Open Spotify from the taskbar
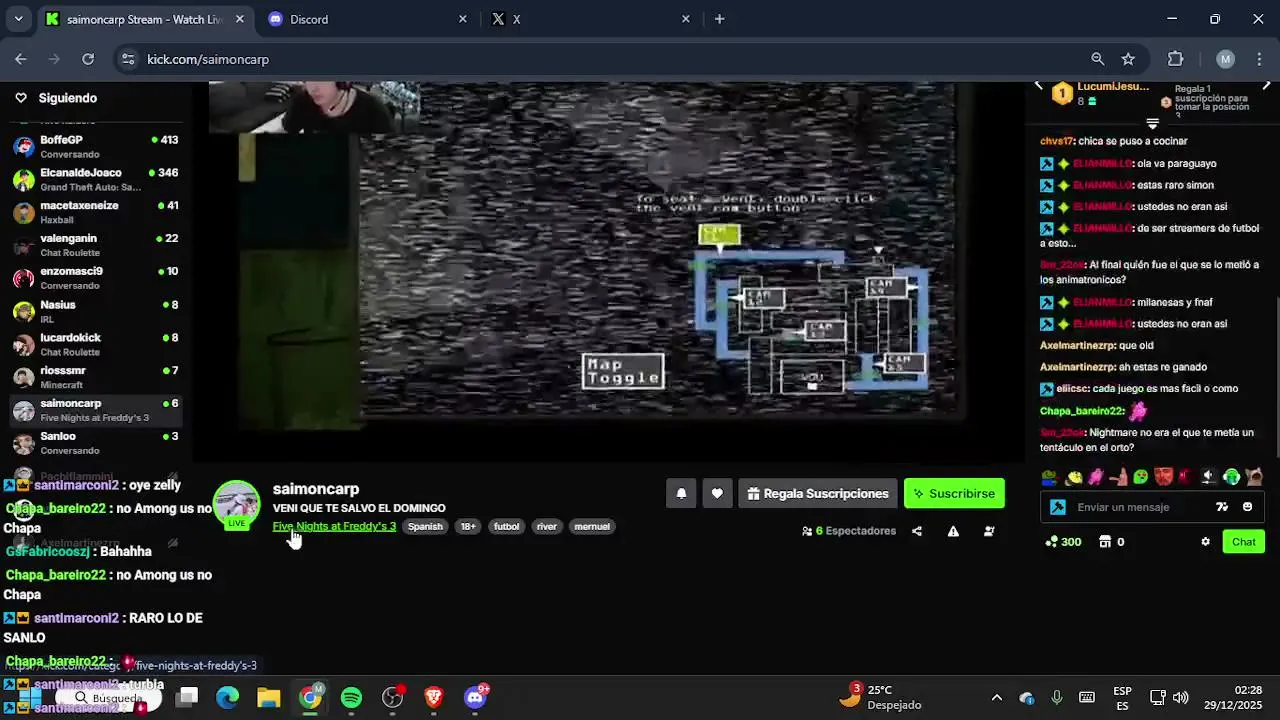This screenshot has width=1280, height=720. point(351,697)
